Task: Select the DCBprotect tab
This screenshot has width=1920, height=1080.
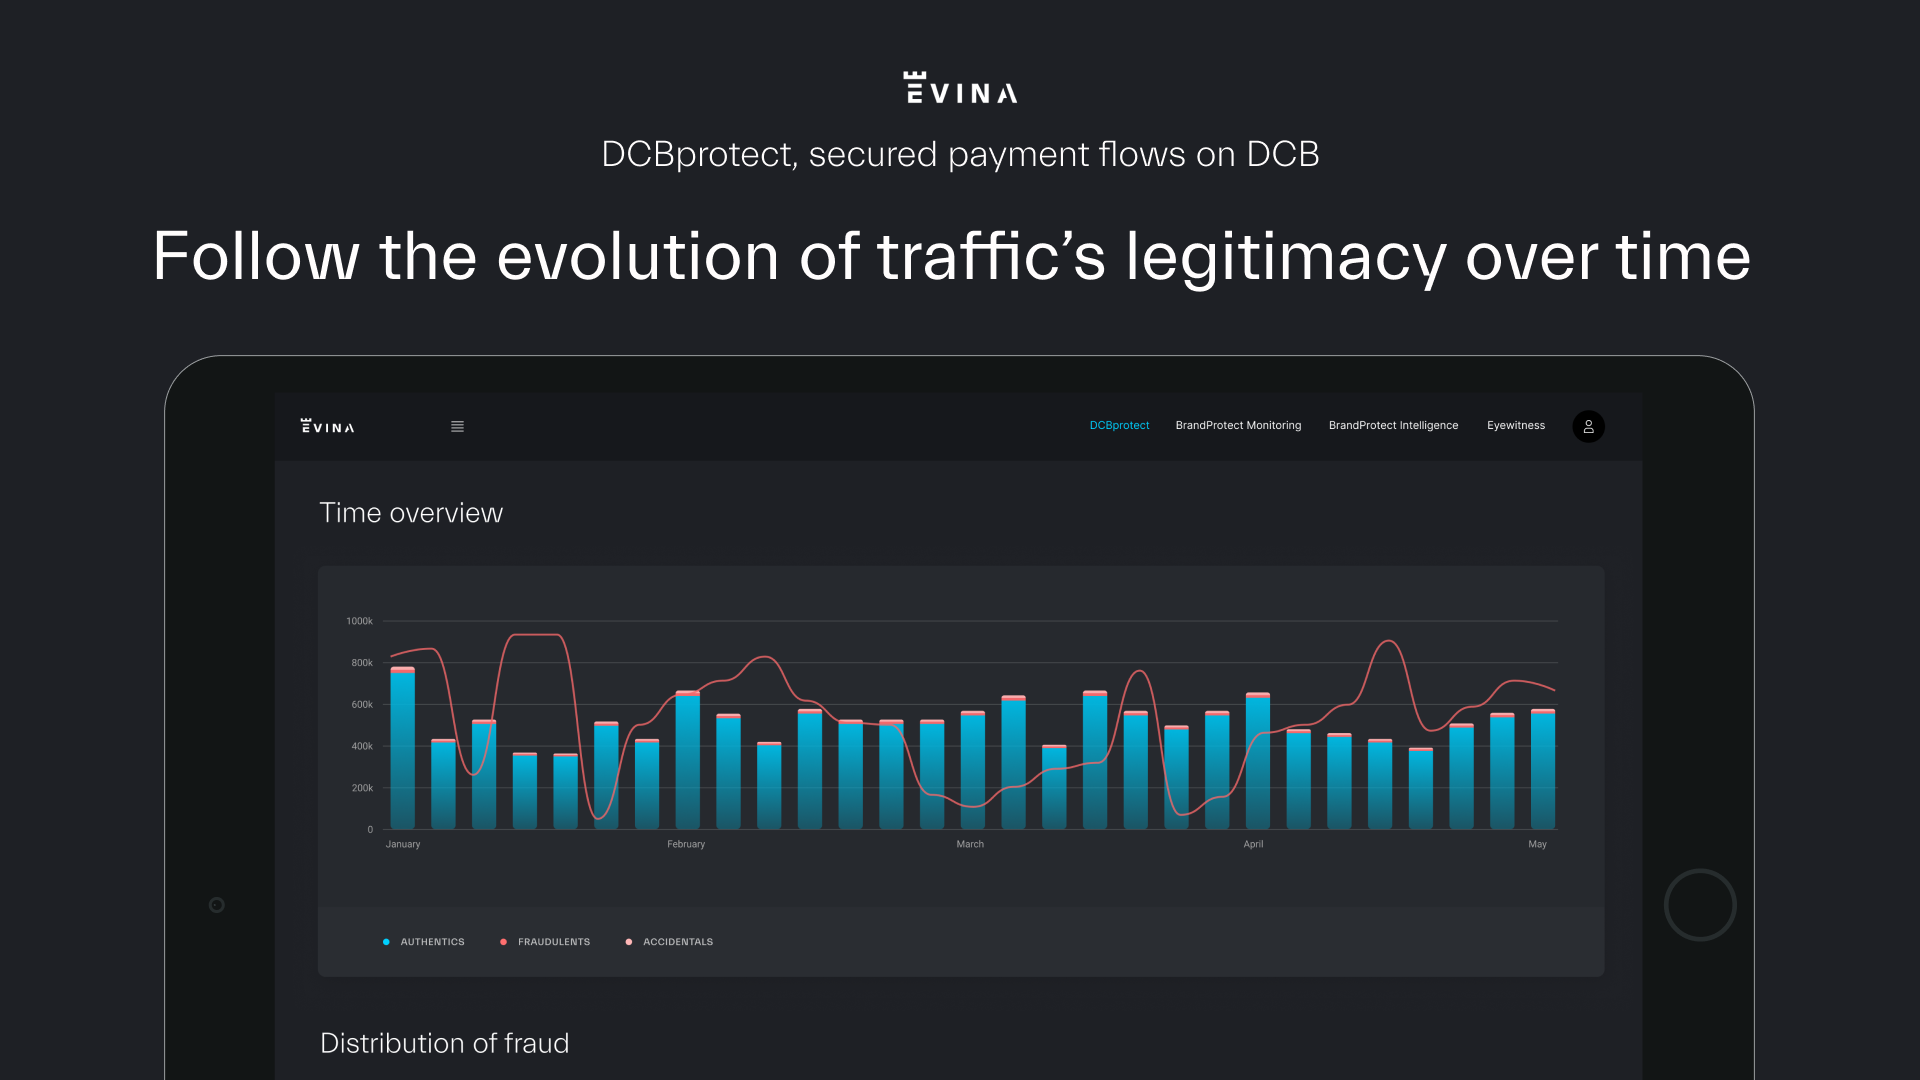Action: (1119, 426)
